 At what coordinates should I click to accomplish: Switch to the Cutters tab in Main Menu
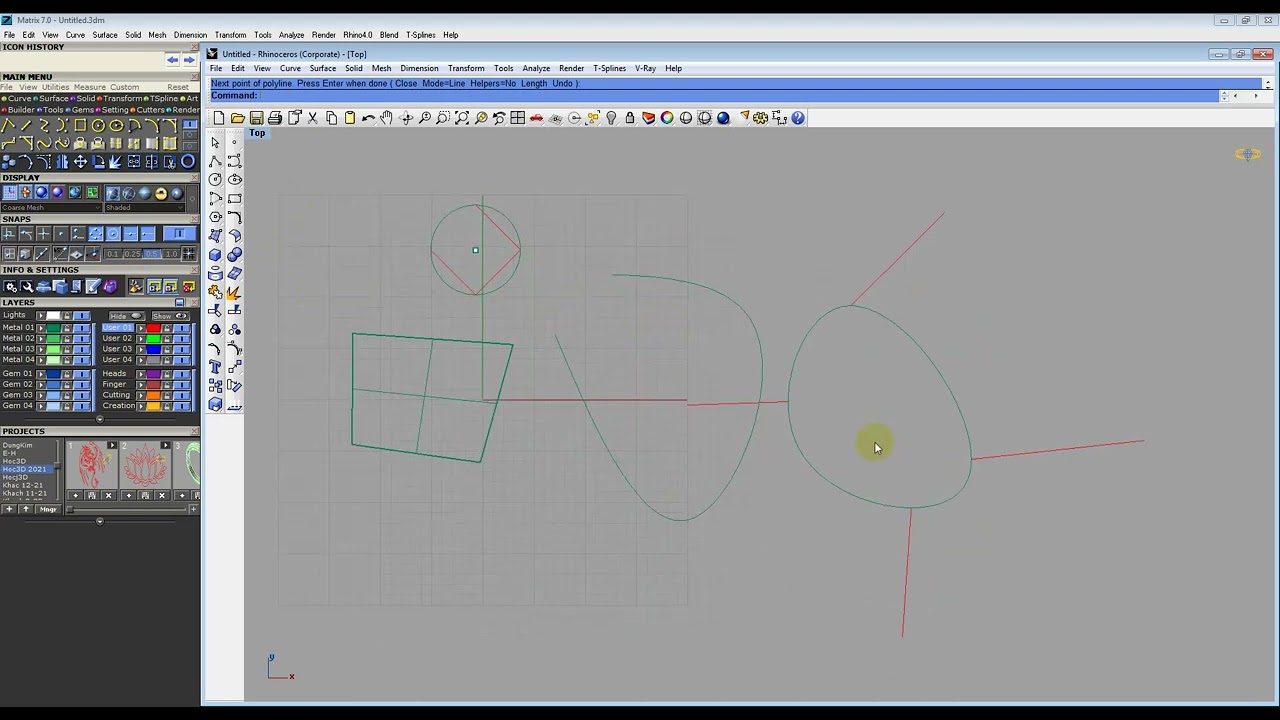click(147, 110)
